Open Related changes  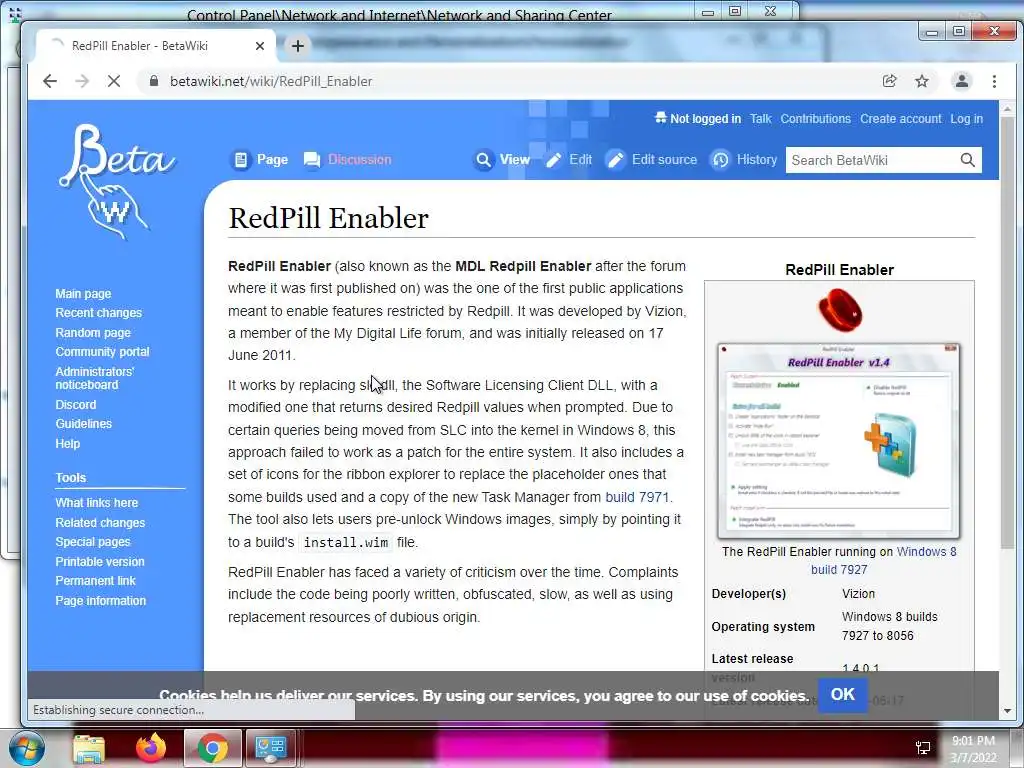100,522
